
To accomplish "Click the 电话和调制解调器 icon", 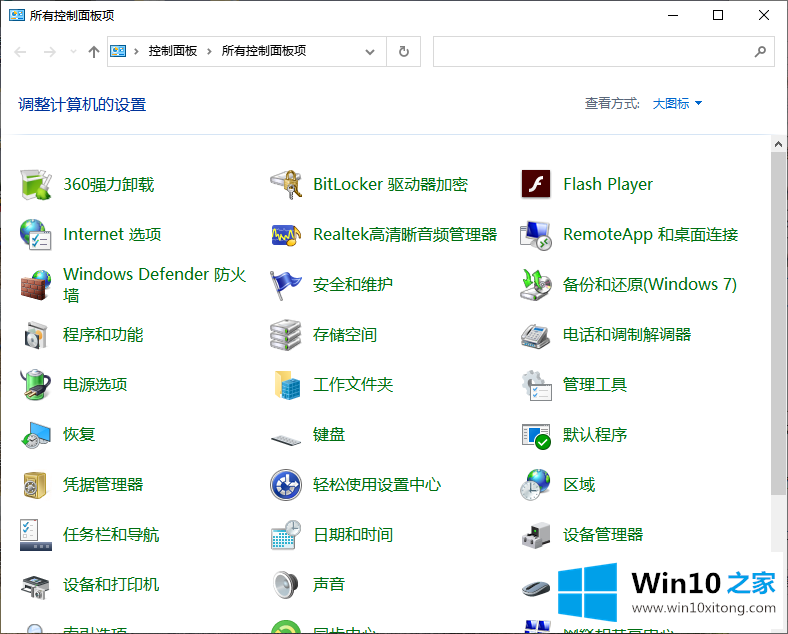I will point(536,335).
